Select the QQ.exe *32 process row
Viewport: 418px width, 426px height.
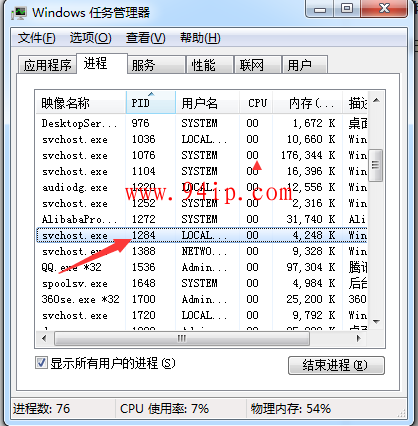202,267
